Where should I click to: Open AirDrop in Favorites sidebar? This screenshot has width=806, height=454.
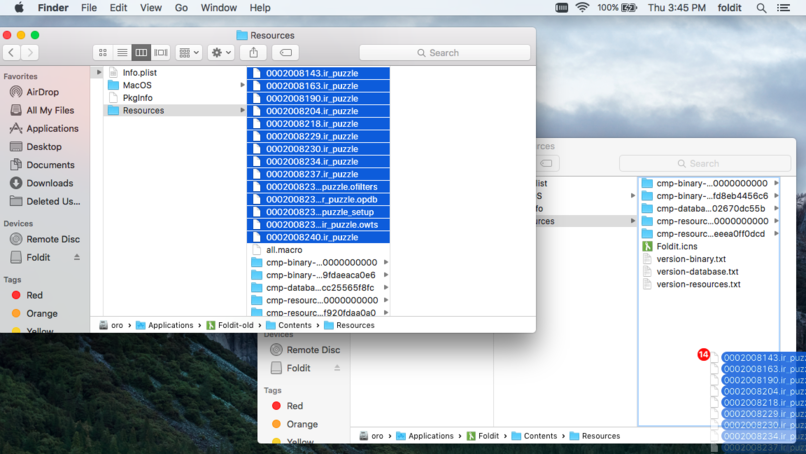coord(42,92)
